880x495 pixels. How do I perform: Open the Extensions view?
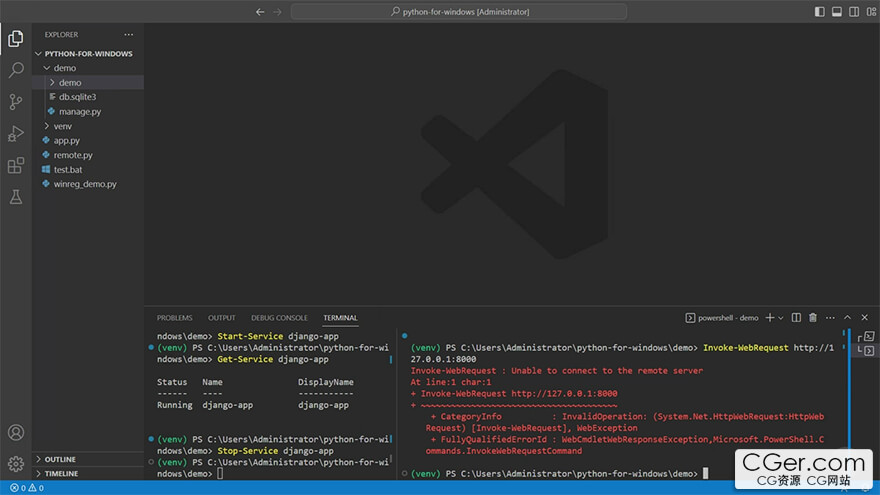click(x=16, y=165)
